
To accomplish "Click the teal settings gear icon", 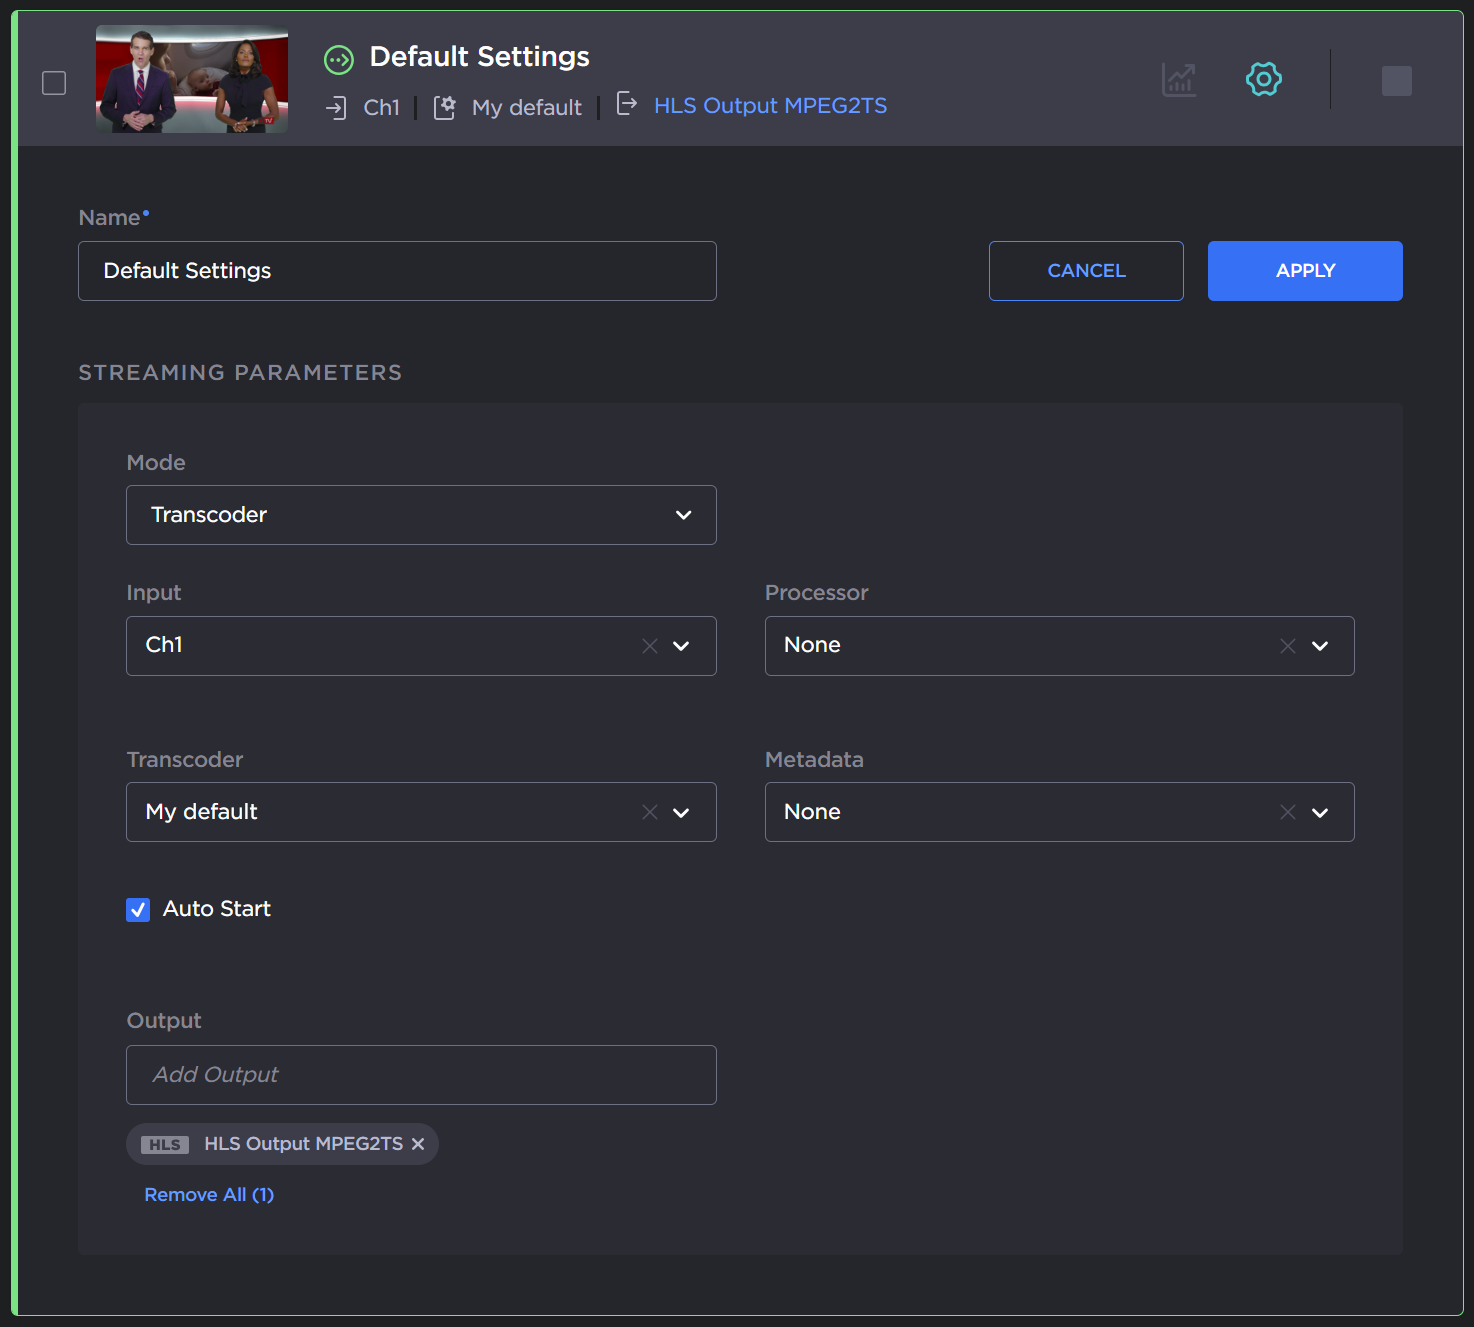I will click(x=1264, y=79).
